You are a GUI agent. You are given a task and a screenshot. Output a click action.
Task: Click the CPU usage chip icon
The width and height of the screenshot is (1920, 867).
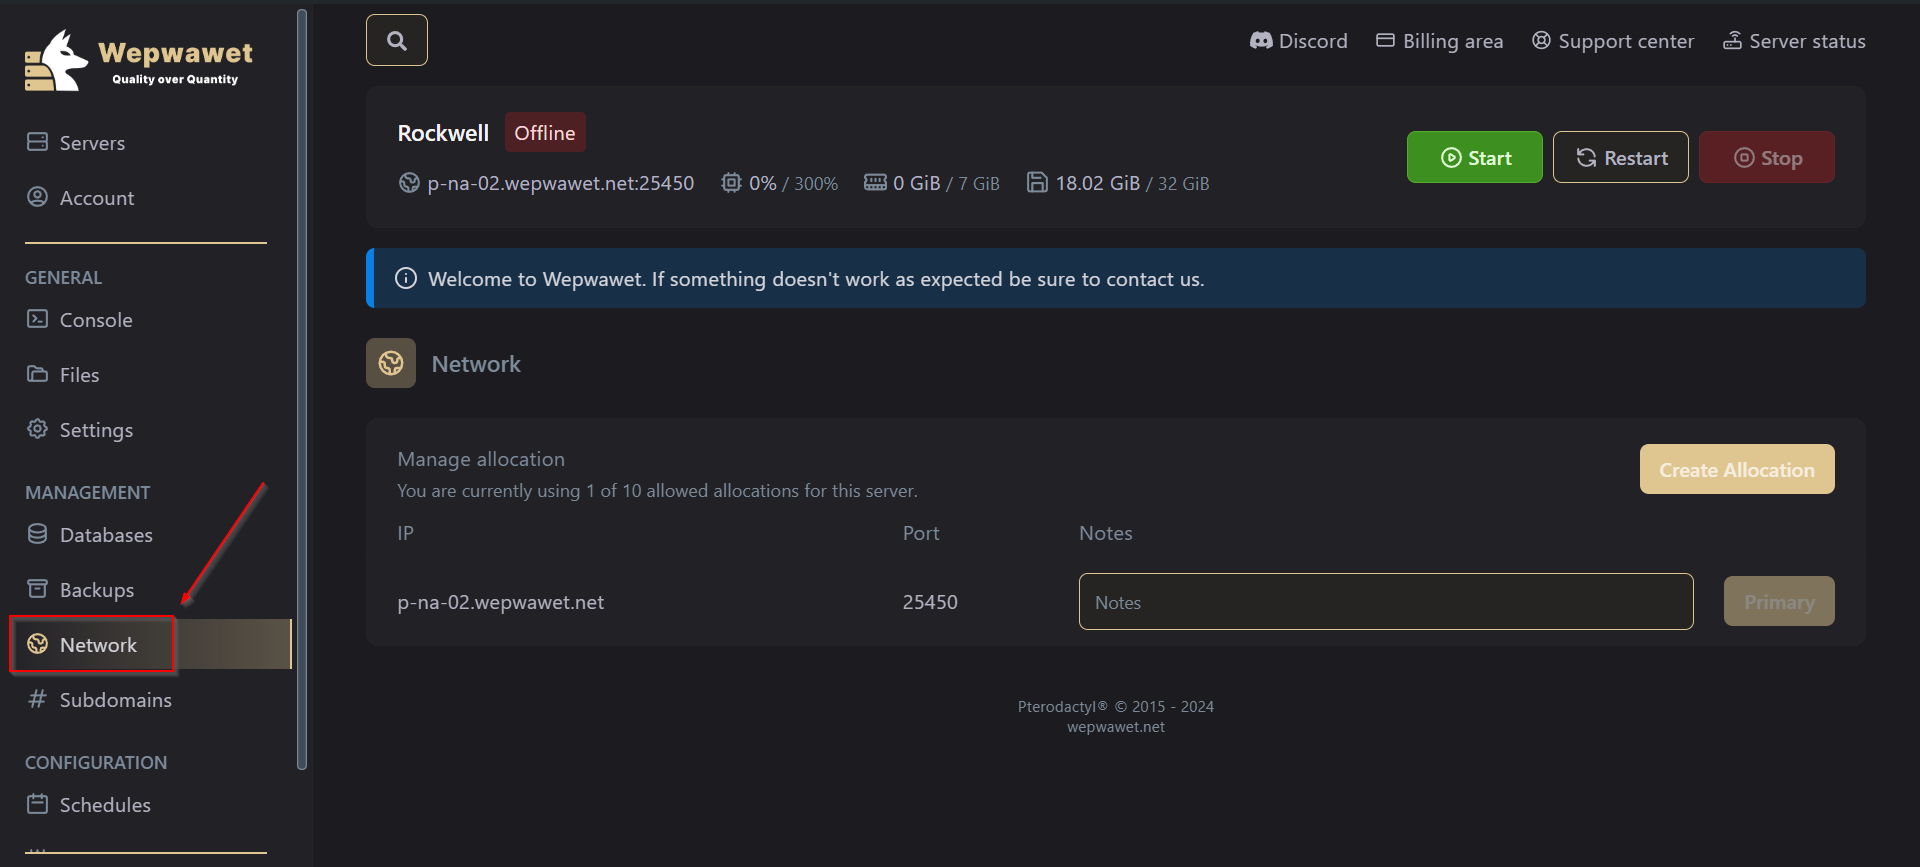732,182
